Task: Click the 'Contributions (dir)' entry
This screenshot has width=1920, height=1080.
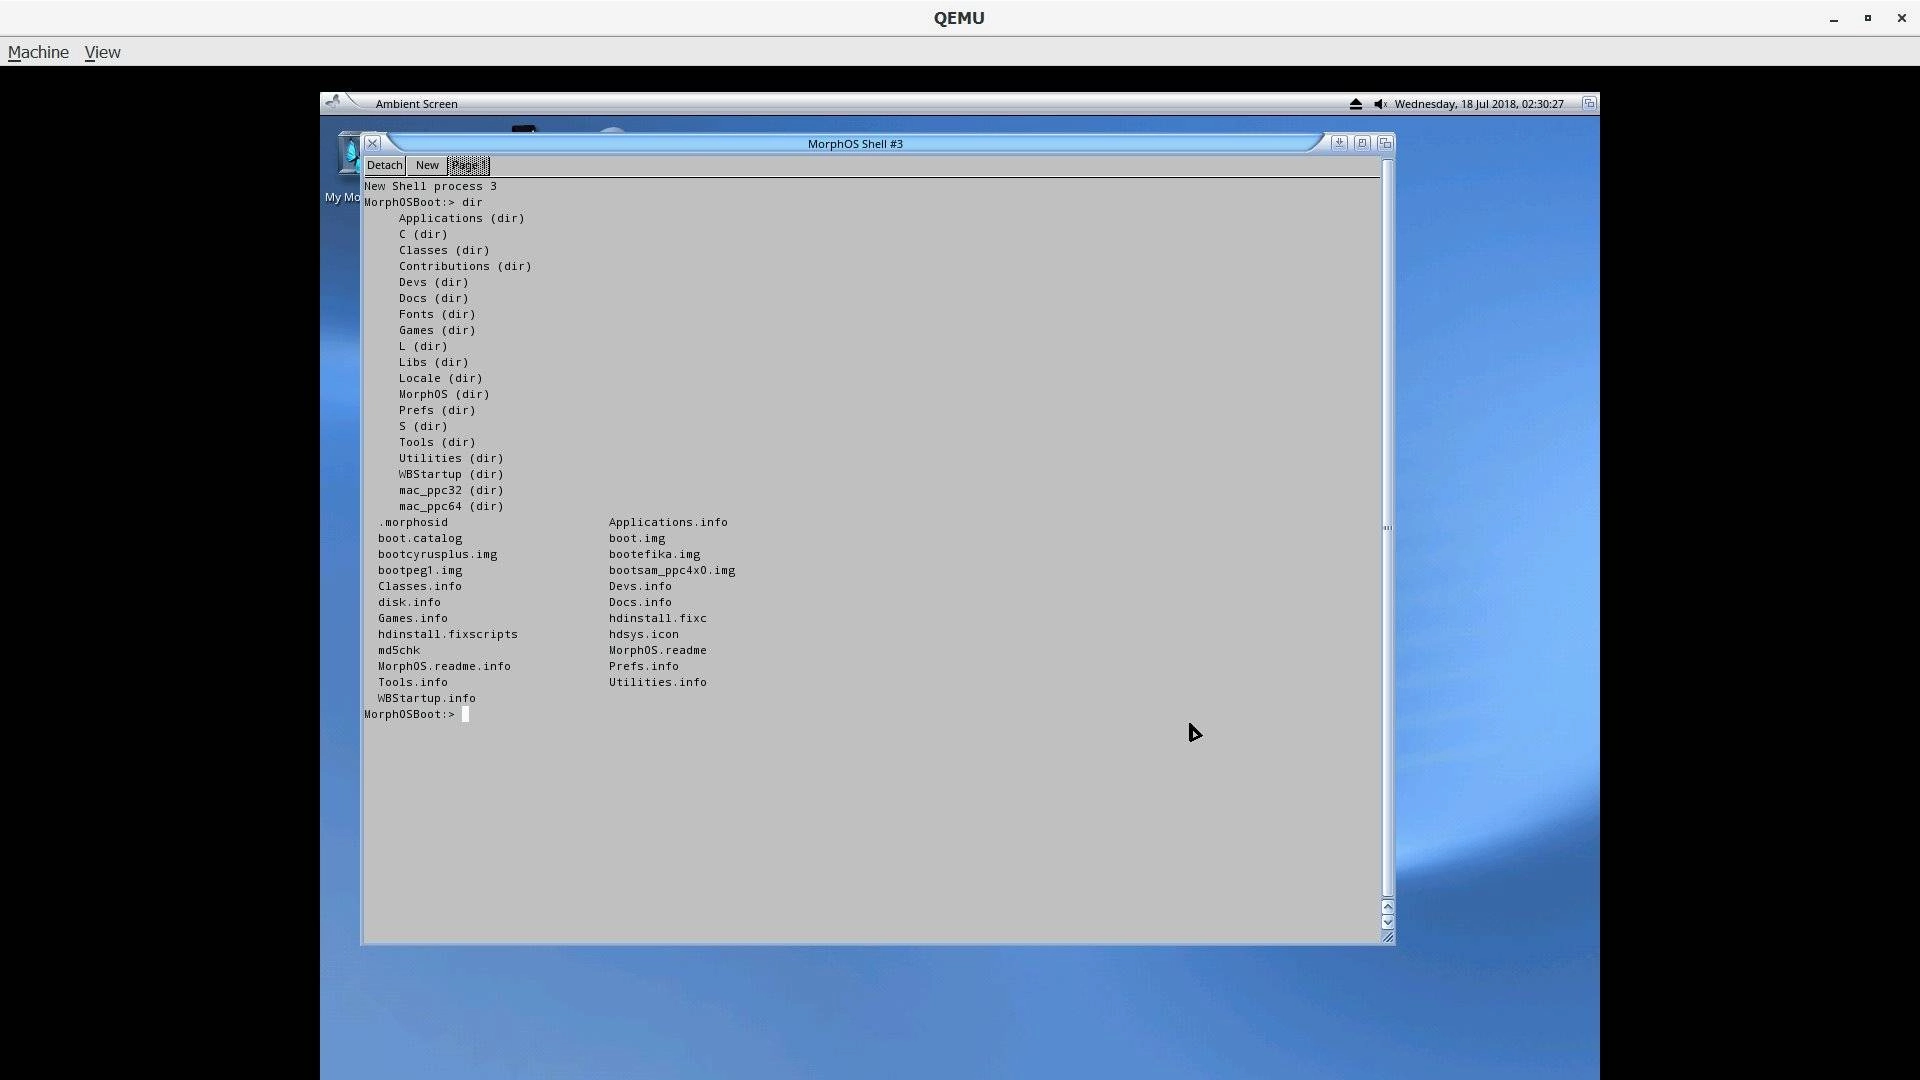Action: (x=465, y=266)
